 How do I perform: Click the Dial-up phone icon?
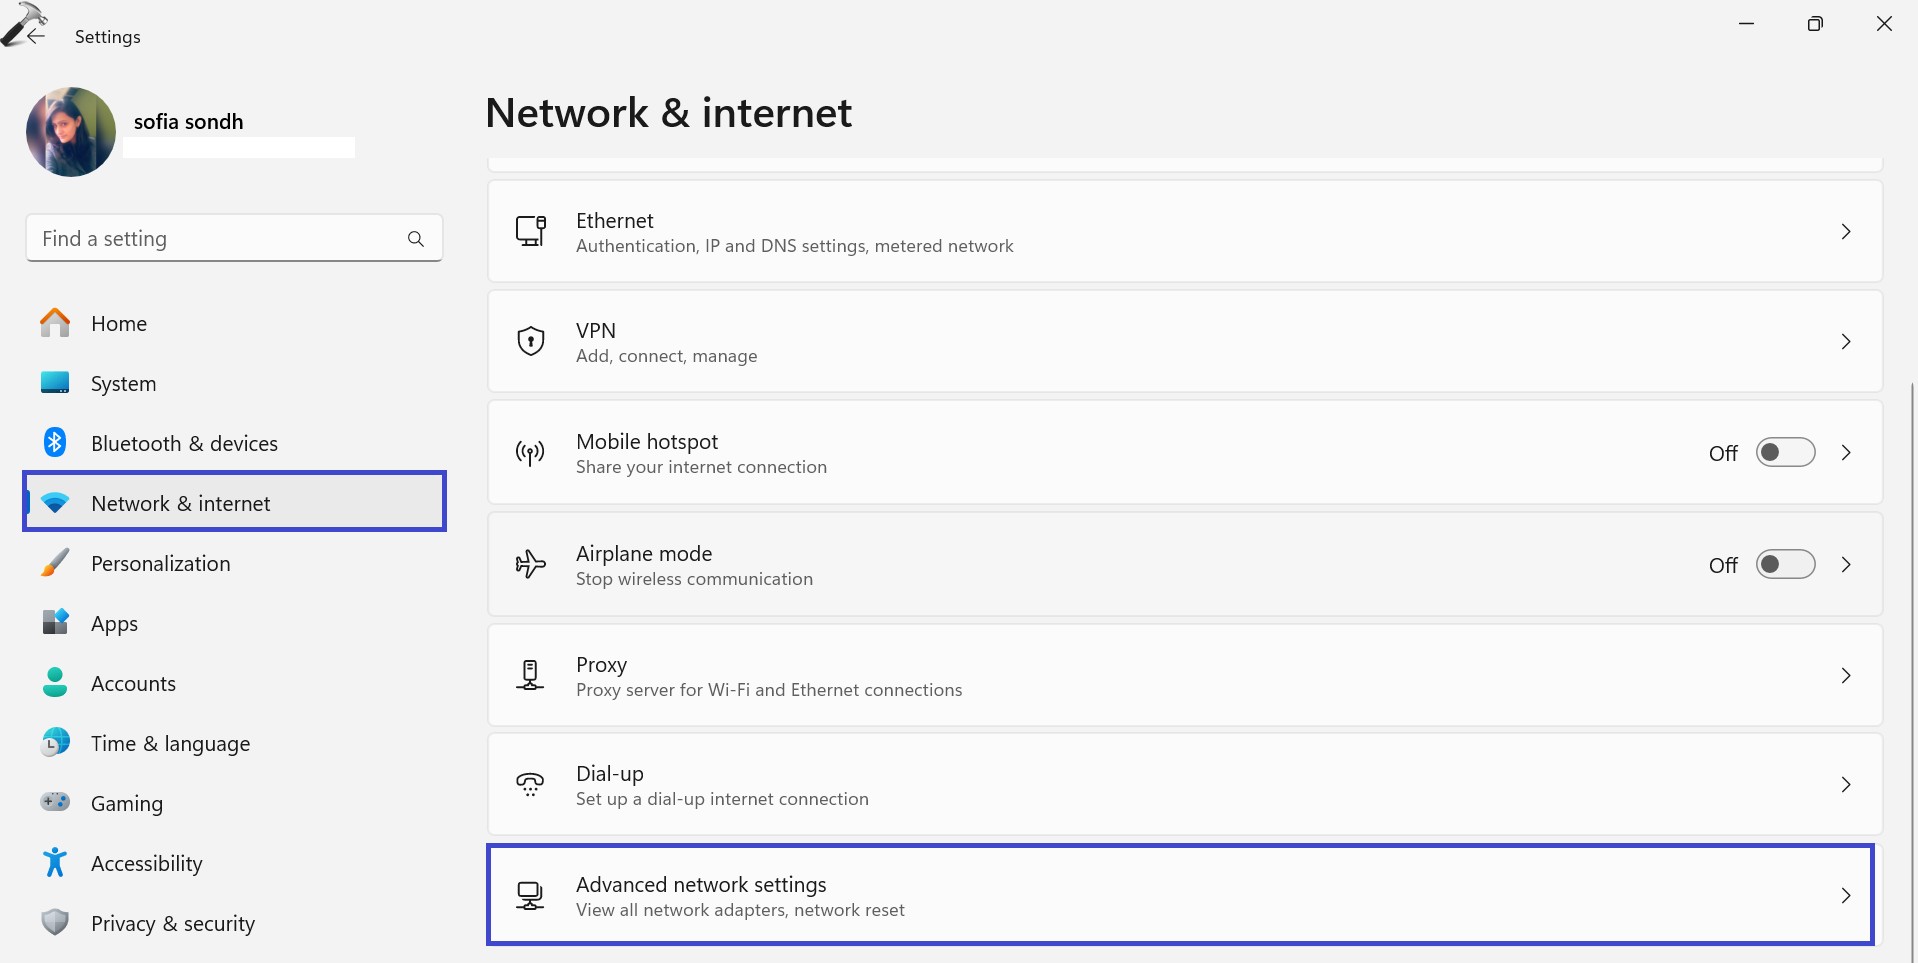coord(530,784)
